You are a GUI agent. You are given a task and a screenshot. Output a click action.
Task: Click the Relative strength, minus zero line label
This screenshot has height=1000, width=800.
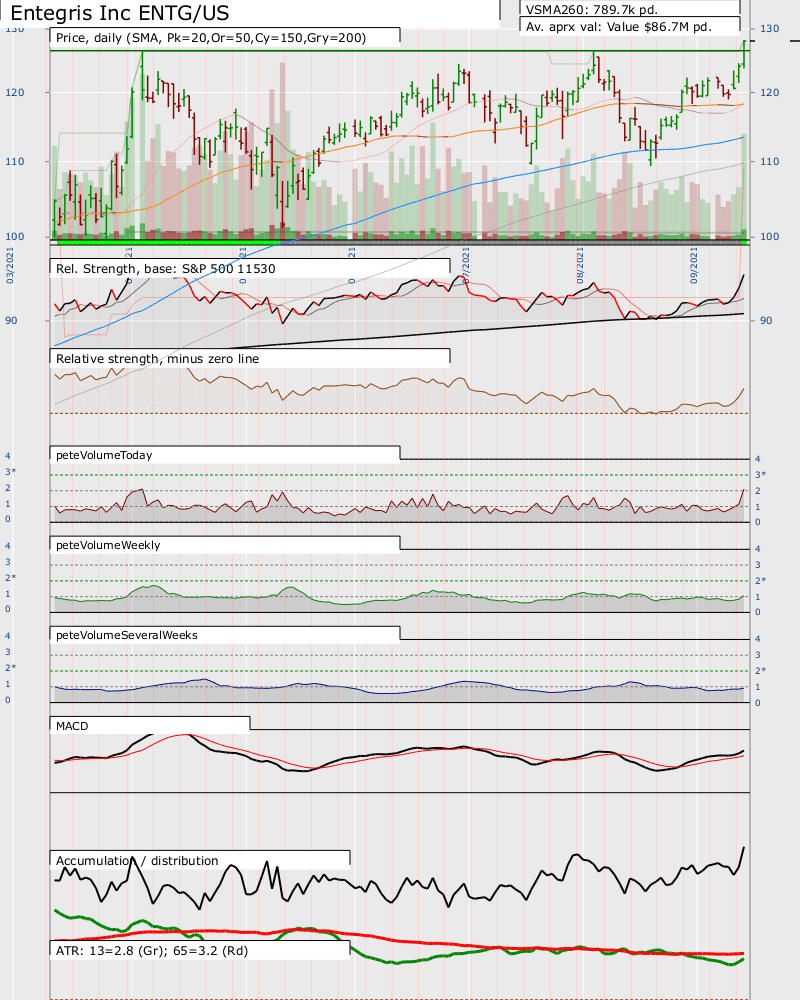[x=157, y=358]
